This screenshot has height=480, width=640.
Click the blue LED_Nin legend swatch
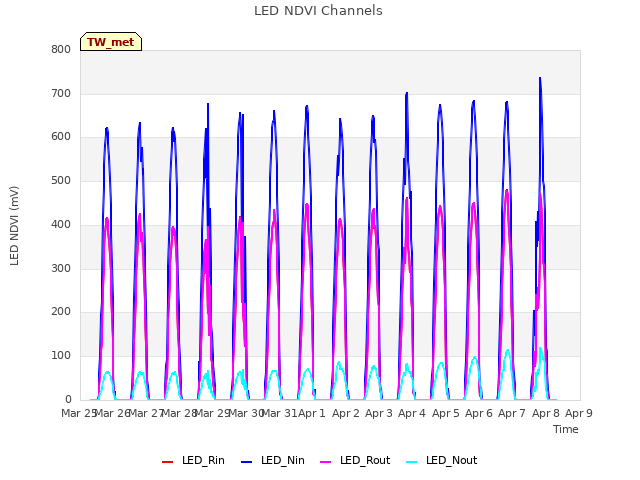(x=247, y=462)
